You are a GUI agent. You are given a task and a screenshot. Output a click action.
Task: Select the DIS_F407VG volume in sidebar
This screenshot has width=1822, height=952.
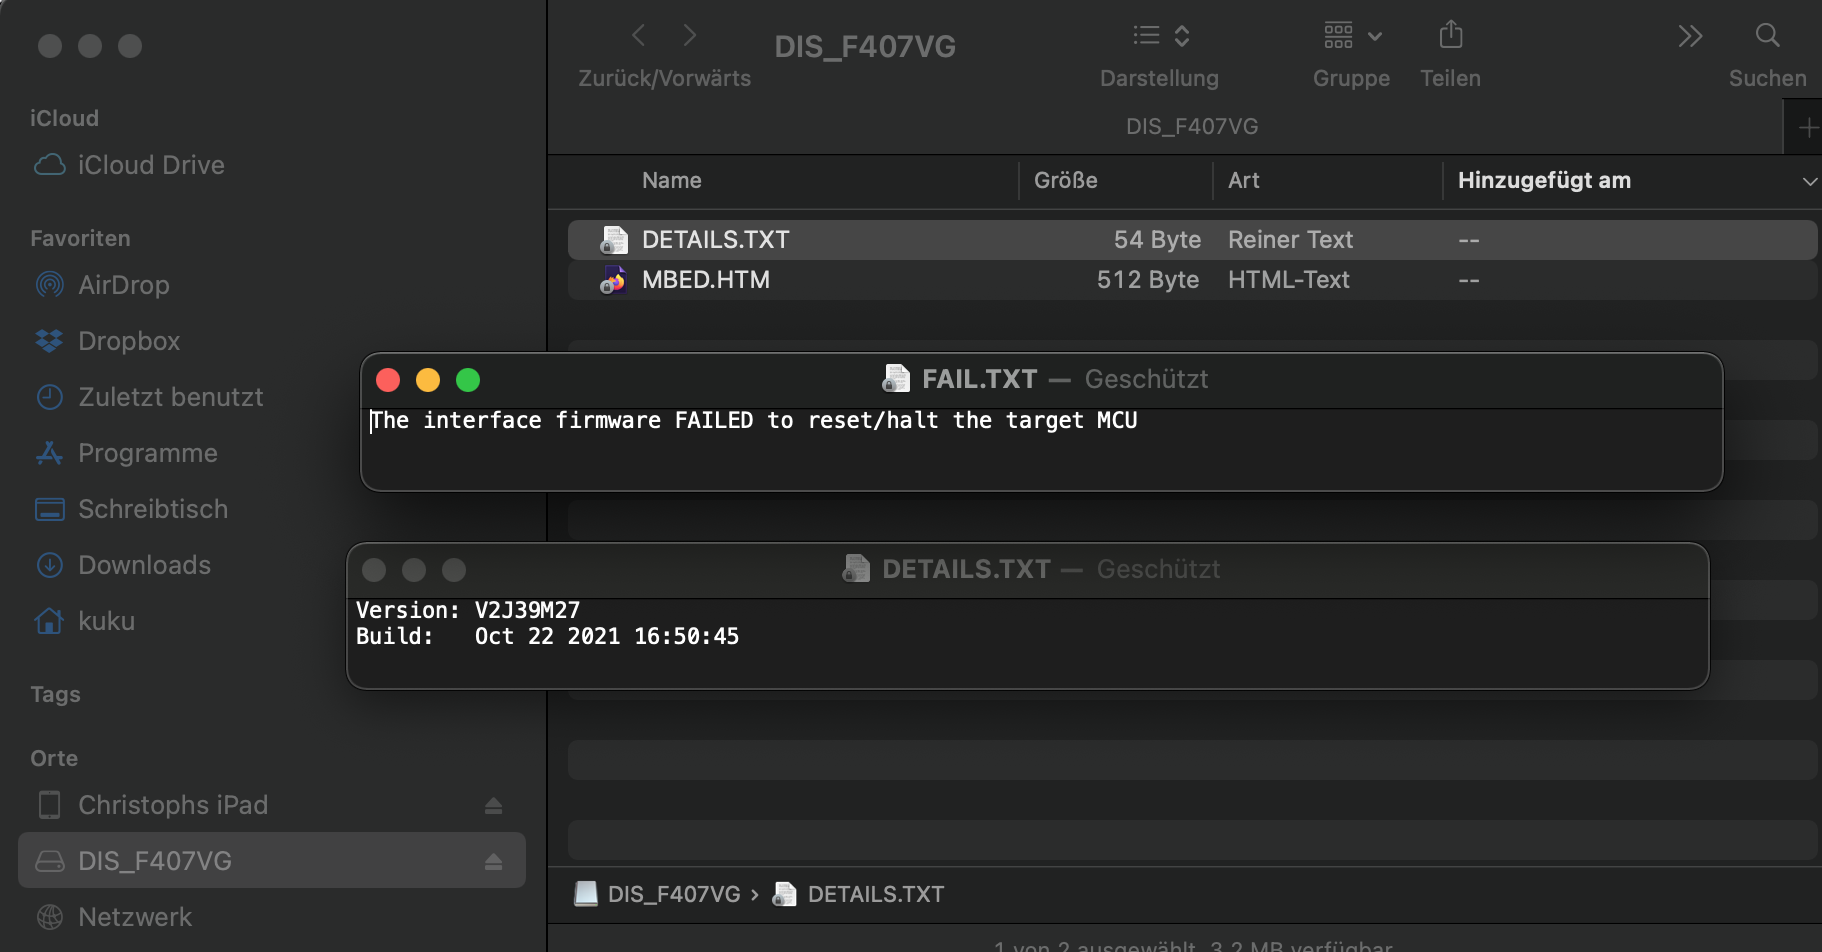pos(272,861)
